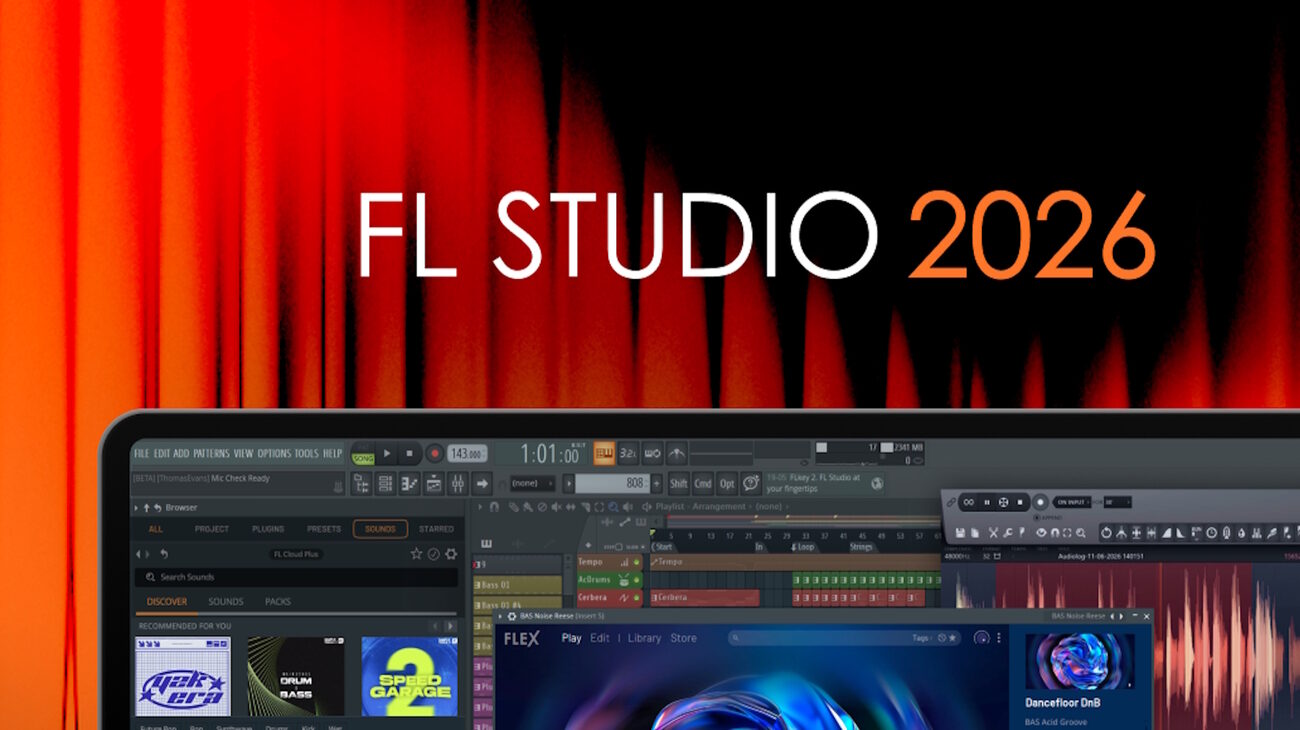Open the (none) snap selector dropdown
This screenshot has height=730, width=1300.
[532, 484]
